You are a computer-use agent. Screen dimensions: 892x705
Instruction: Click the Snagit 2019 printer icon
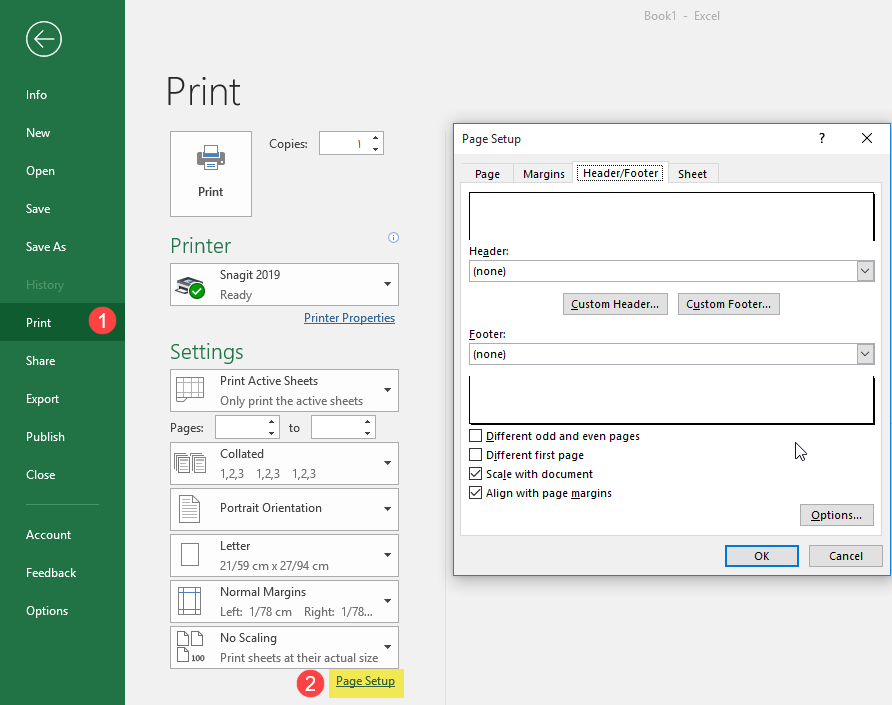pos(190,286)
